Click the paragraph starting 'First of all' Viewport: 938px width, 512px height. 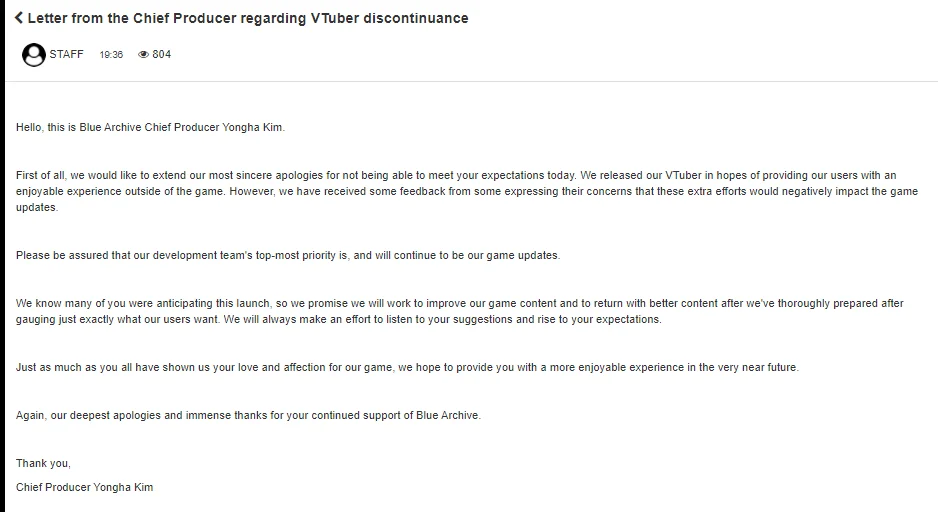click(x=467, y=191)
